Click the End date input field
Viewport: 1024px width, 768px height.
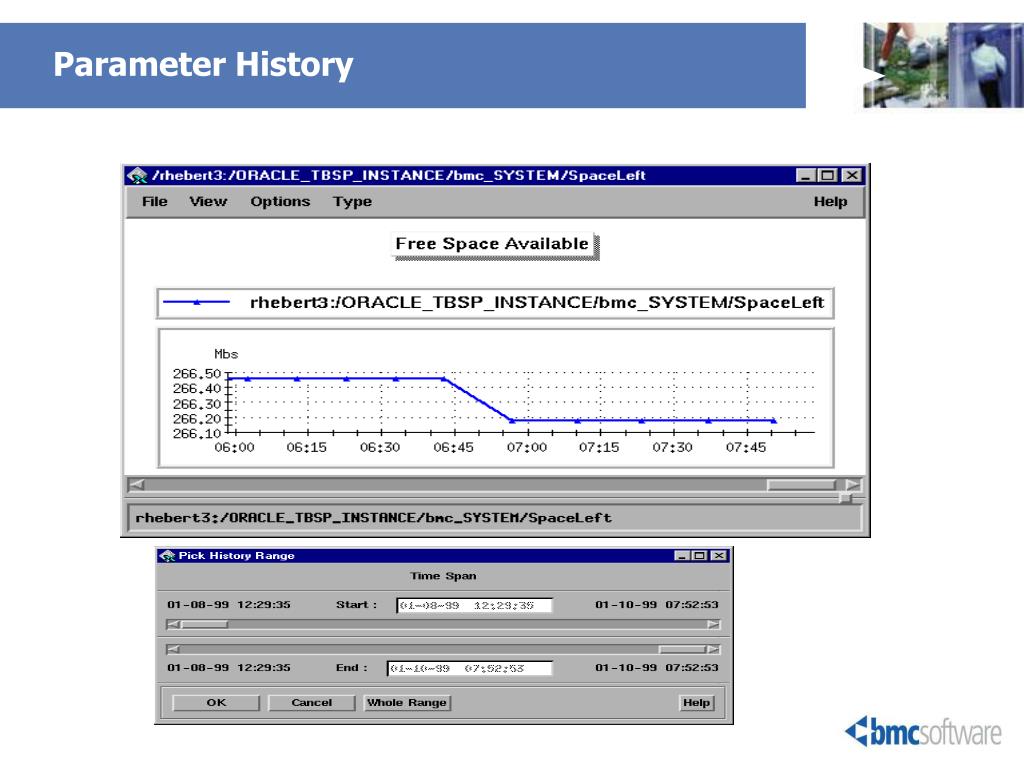click(470, 668)
